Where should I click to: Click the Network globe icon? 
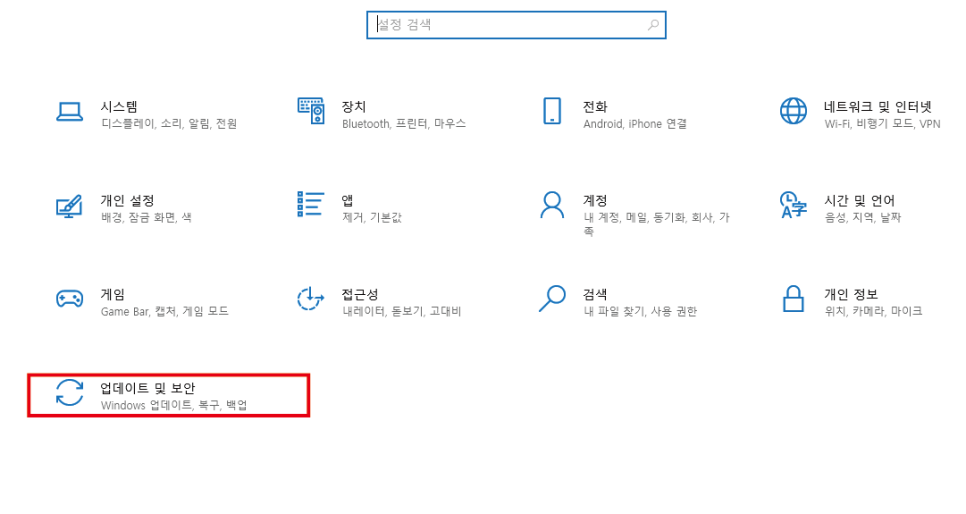pyautogui.click(x=794, y=111)
